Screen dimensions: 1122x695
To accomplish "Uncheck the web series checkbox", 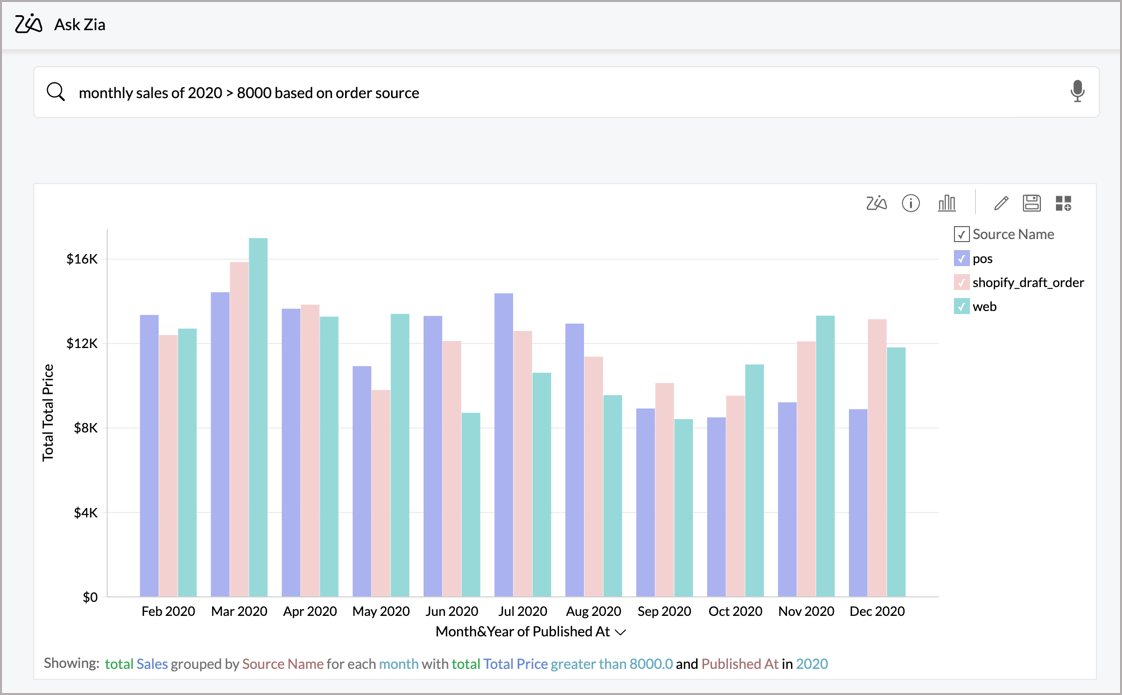I will 961,306.
